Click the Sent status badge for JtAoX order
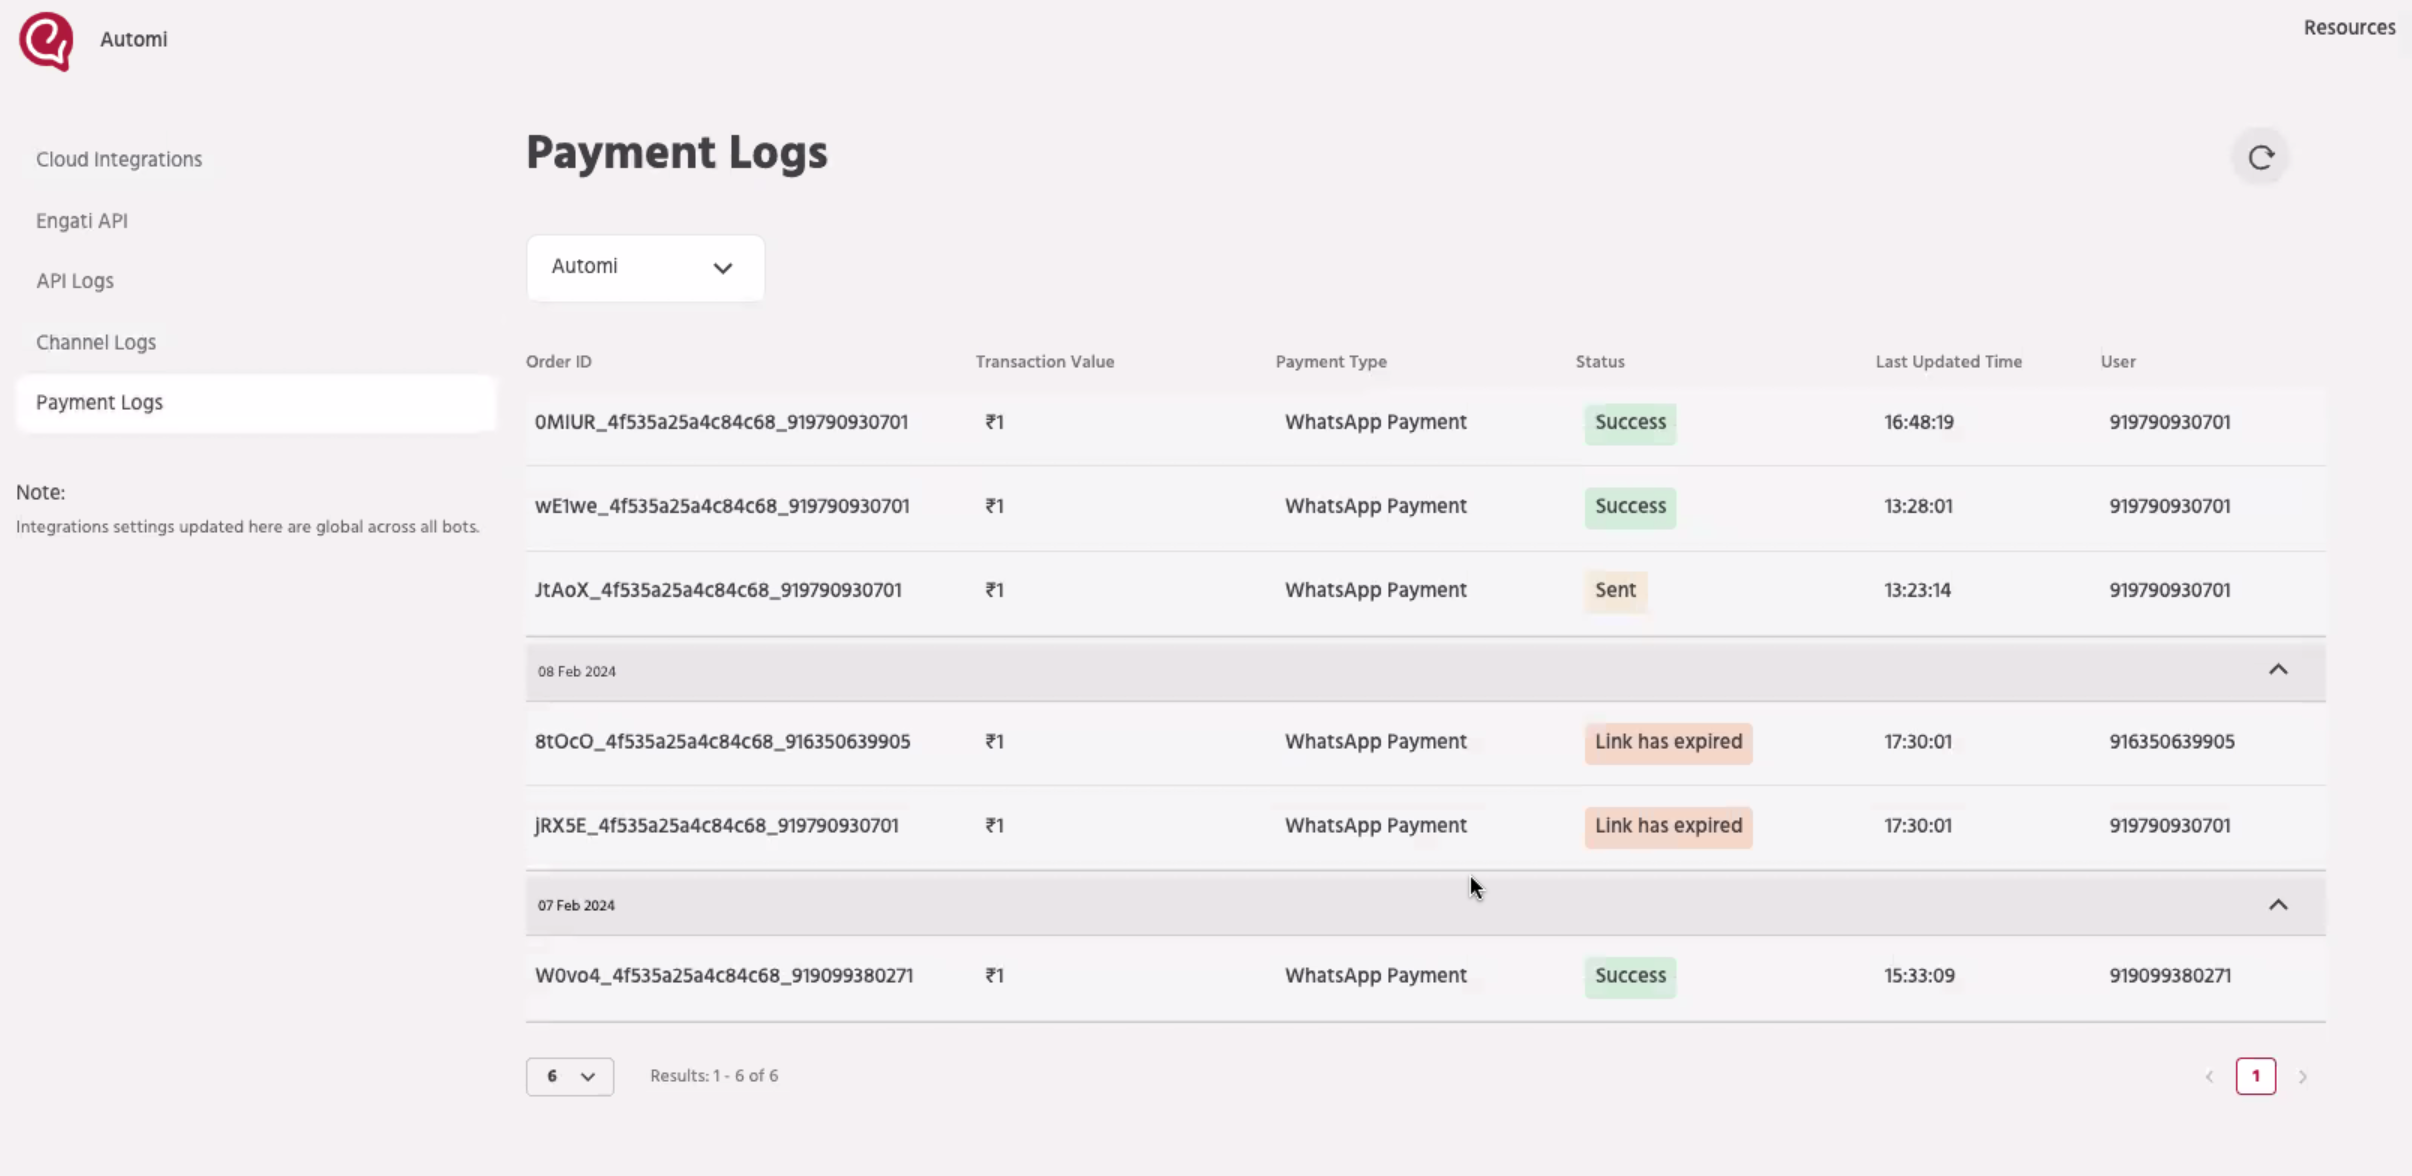This screenshot has width=2412, height=1176. [1614, 591]
